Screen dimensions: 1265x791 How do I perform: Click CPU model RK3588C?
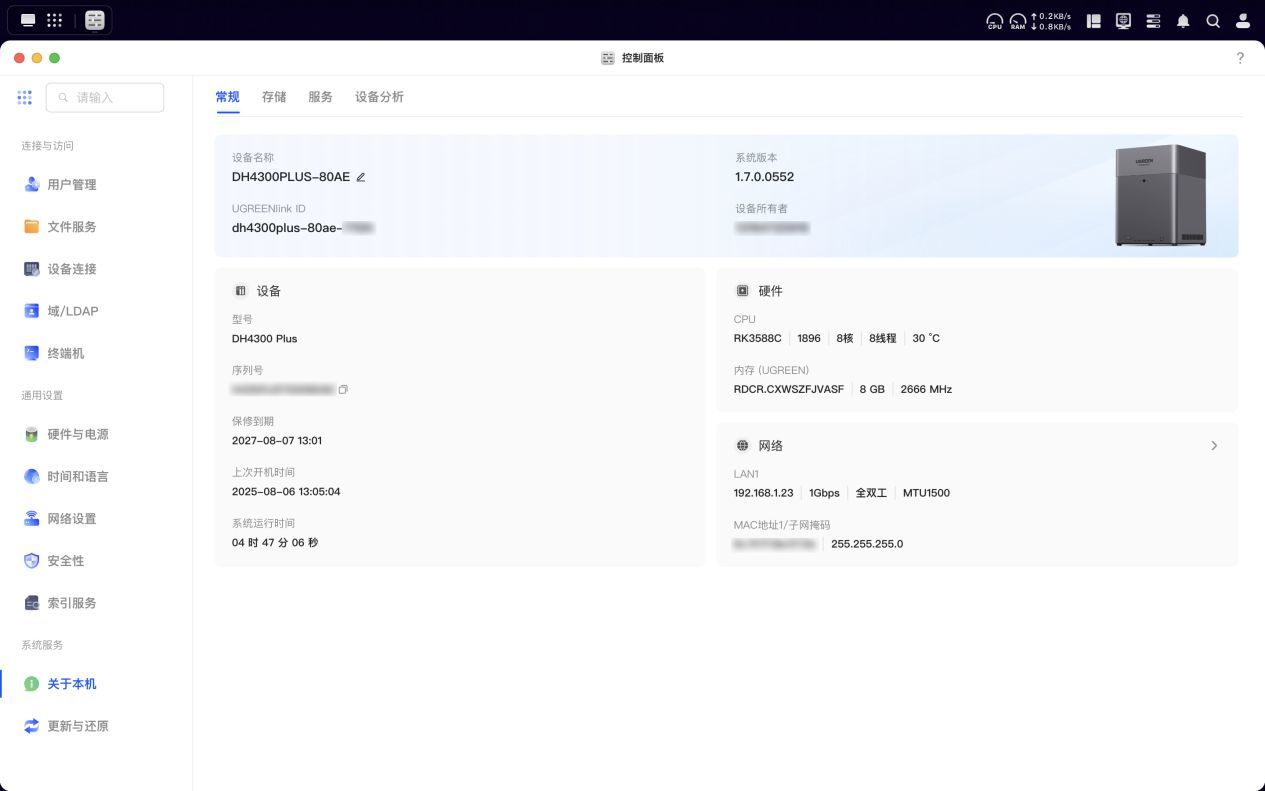pyautogui.click(x=757, y=338)
